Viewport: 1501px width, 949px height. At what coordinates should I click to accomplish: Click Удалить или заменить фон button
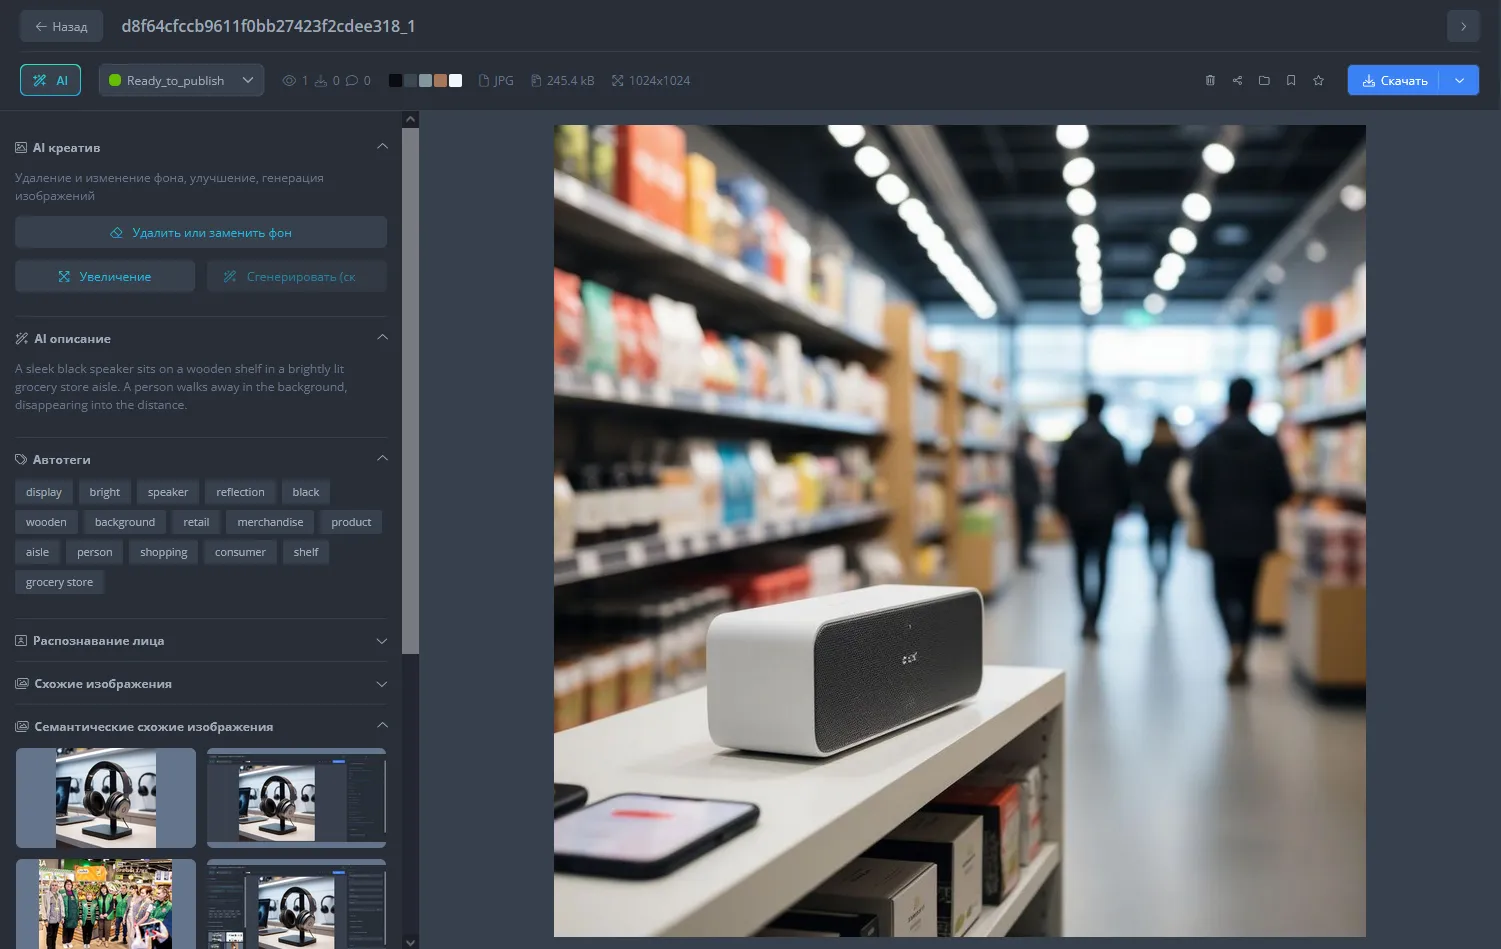201,233
